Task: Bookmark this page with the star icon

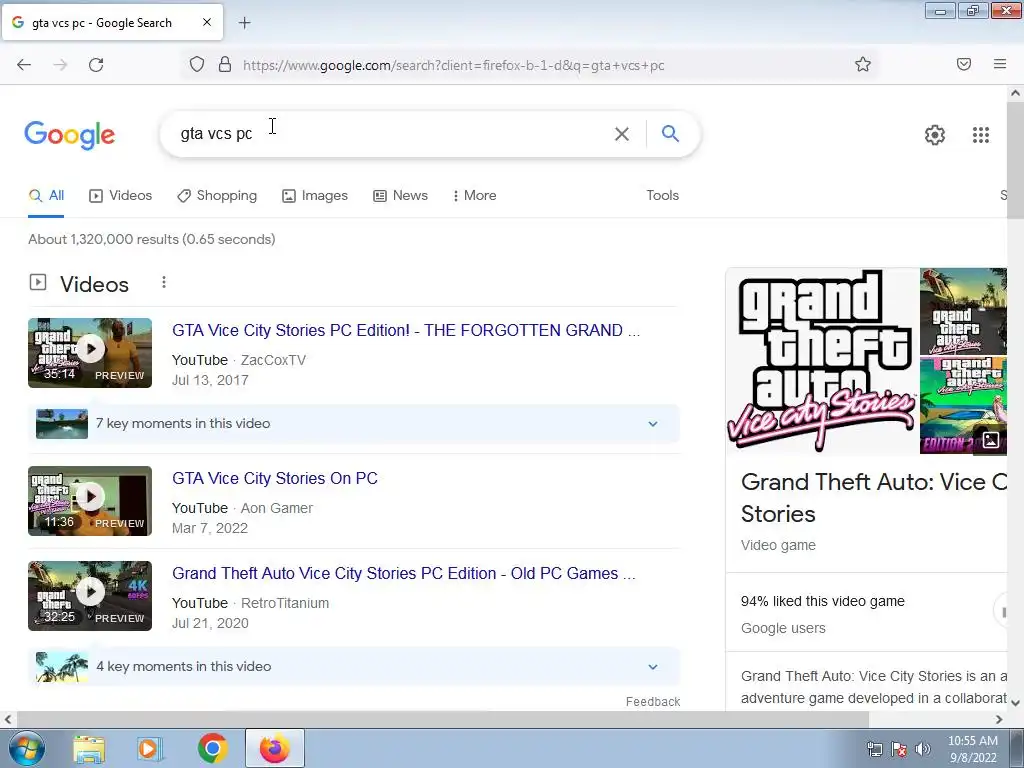Action: 863,64
